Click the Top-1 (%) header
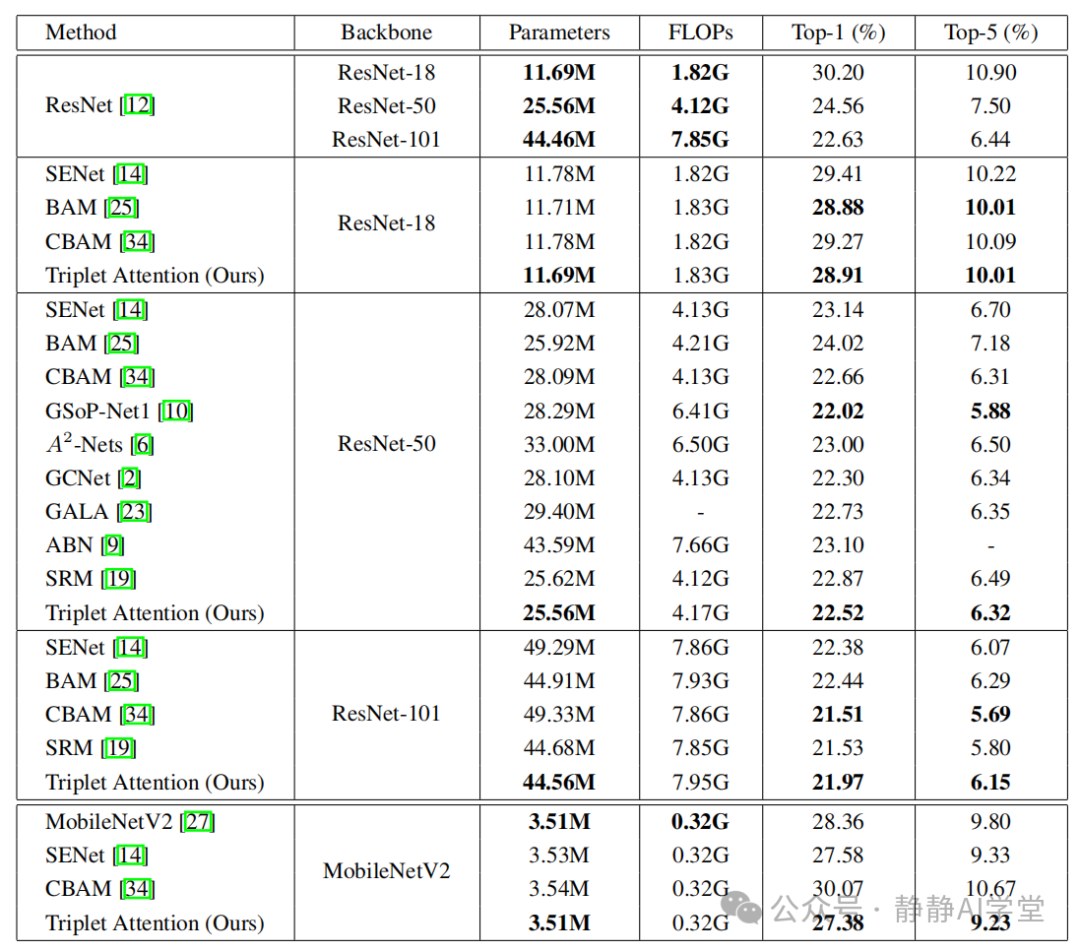The width and height of the screenshot is (1080, 952). click(838, 32)
